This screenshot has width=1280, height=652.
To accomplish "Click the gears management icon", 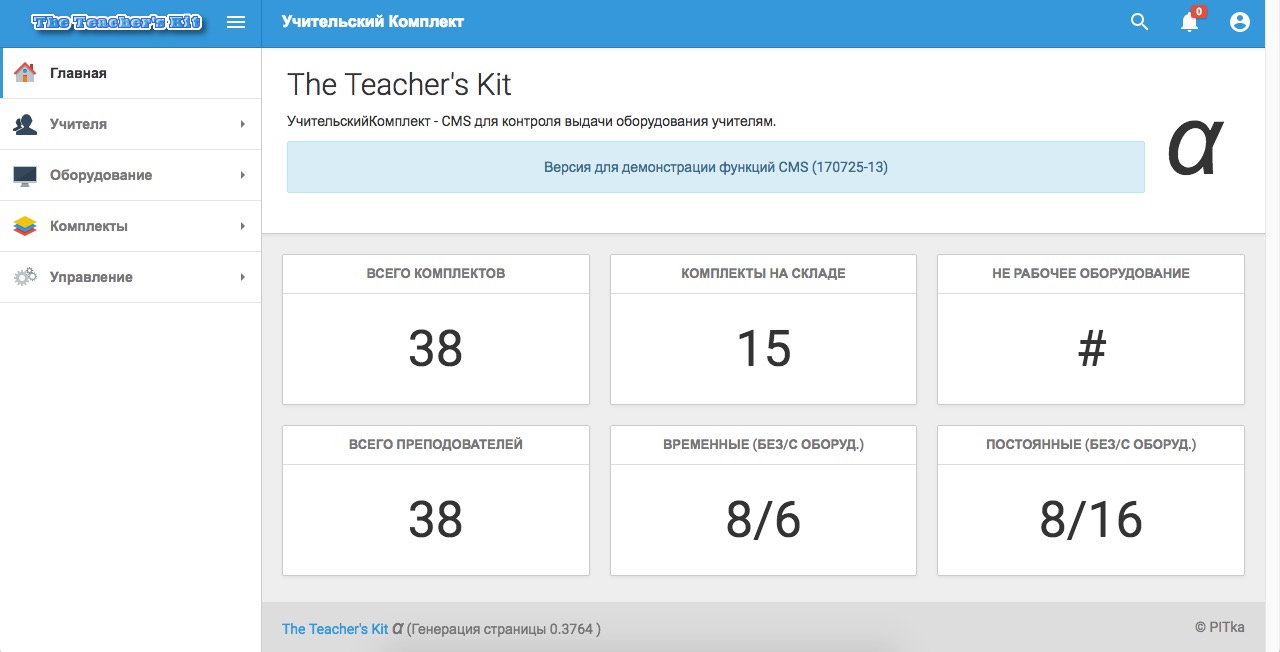I will tap(25, 277).
